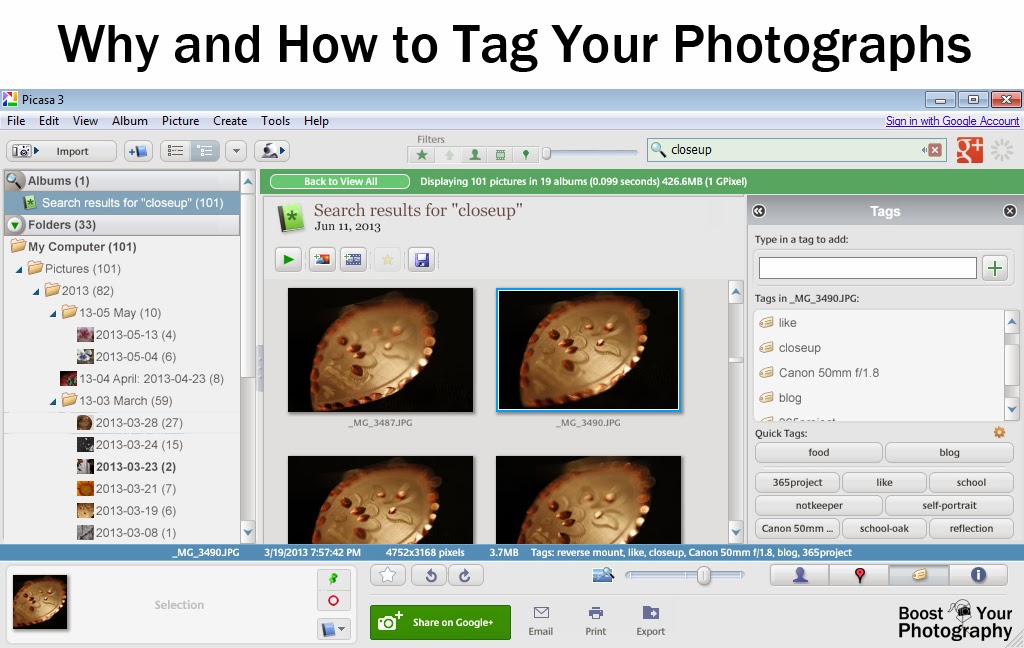Click Share on Google+
Image resolution: width=1024 pixels, height=648 pixels.
[440, 622]
